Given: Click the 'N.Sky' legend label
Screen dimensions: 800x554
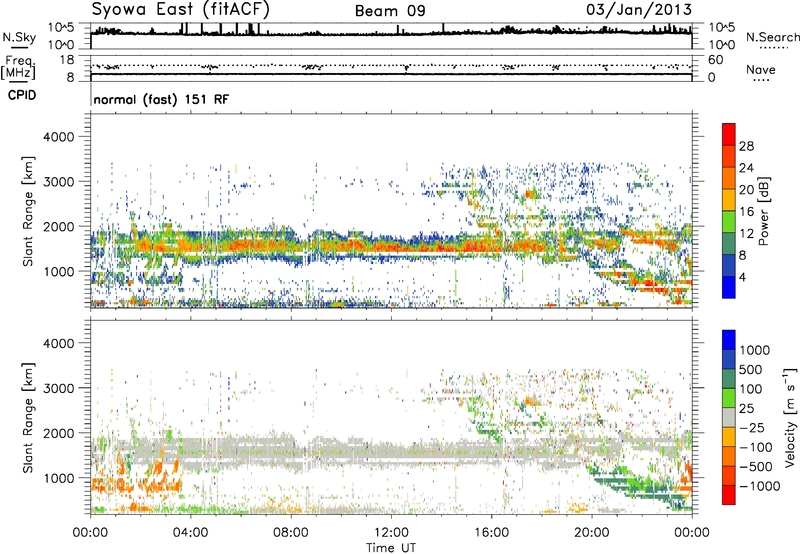Looking at the screenshot, I should pyautogui.click(x=19, y=37).
